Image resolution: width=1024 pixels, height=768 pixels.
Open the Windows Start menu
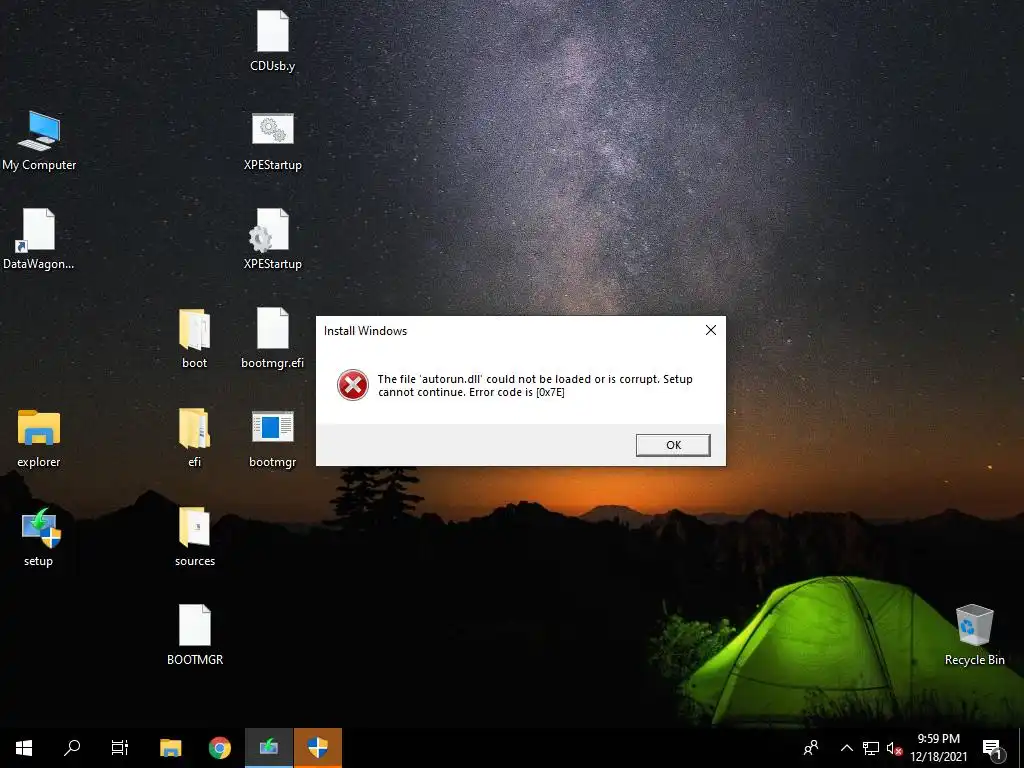pos(24,748)
